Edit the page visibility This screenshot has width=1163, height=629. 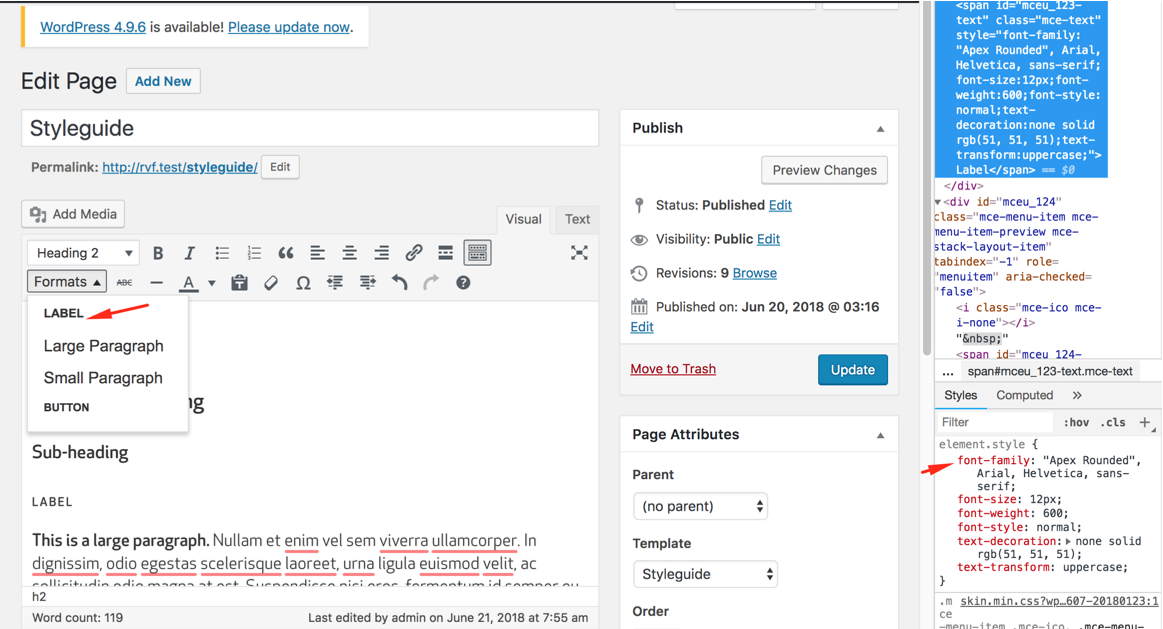coord(768,239)
